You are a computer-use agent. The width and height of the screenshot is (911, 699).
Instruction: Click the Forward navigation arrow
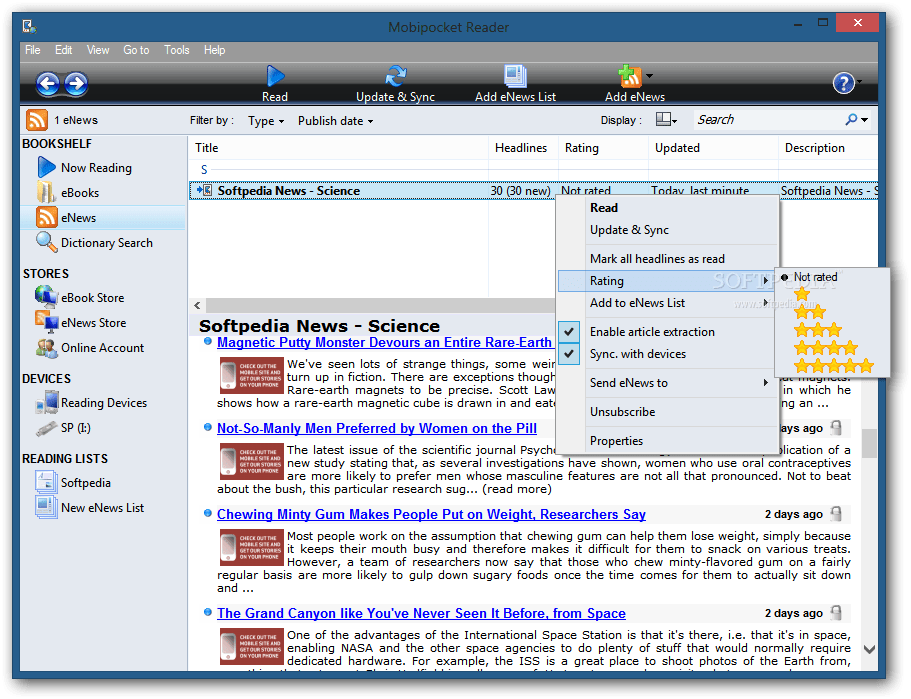76,84
